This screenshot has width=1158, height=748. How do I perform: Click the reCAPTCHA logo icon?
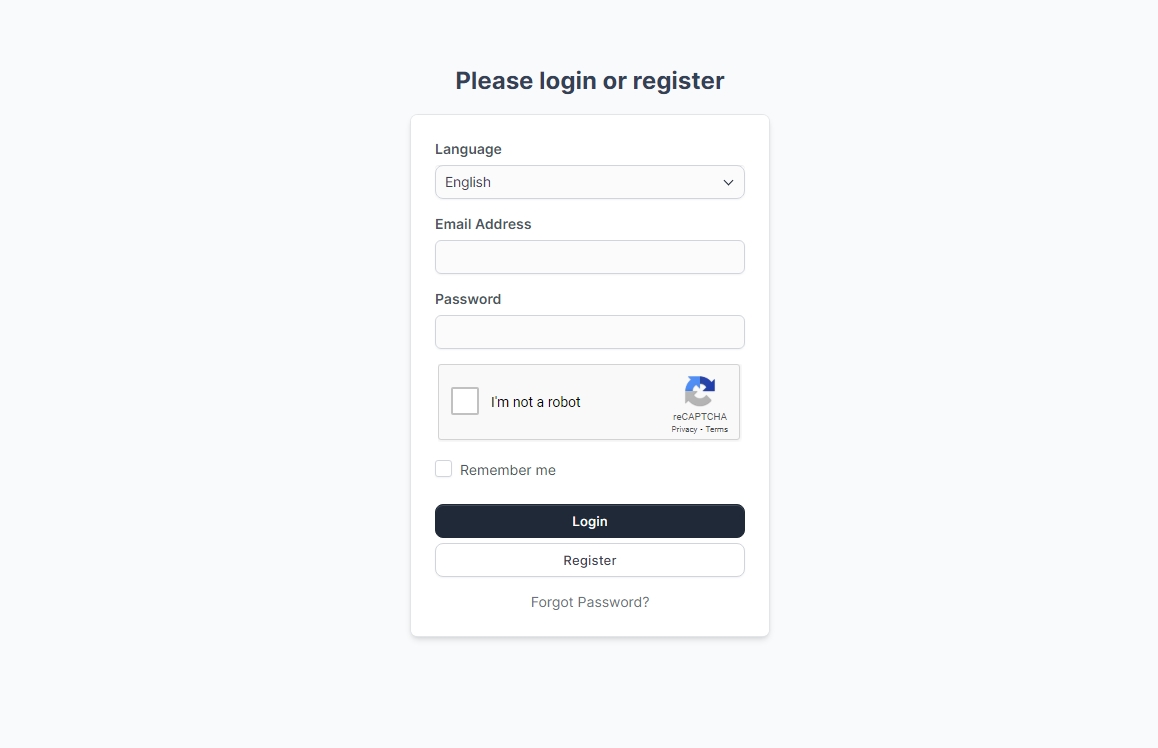coord(700,391)
